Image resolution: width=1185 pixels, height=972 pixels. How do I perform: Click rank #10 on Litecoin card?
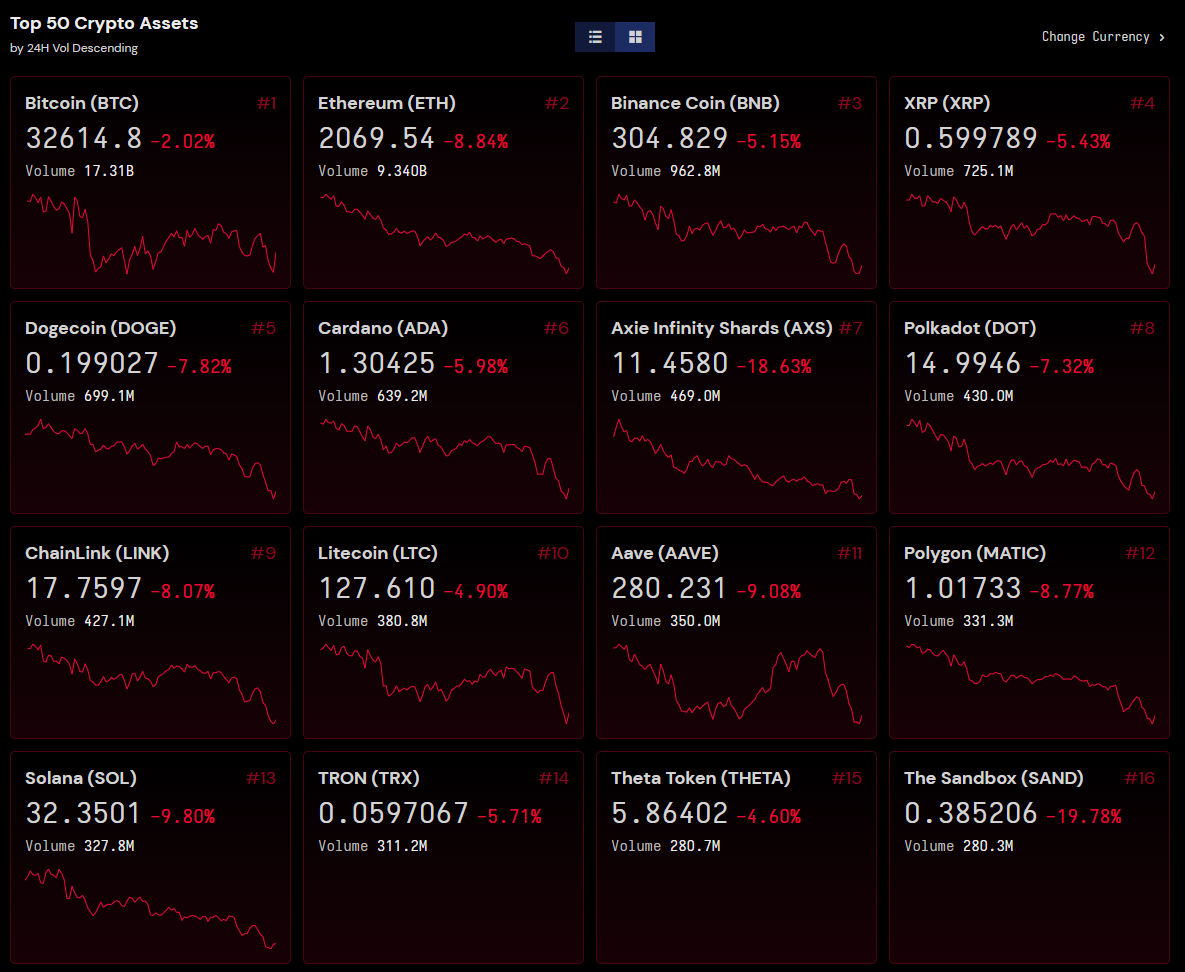(552, 553)
